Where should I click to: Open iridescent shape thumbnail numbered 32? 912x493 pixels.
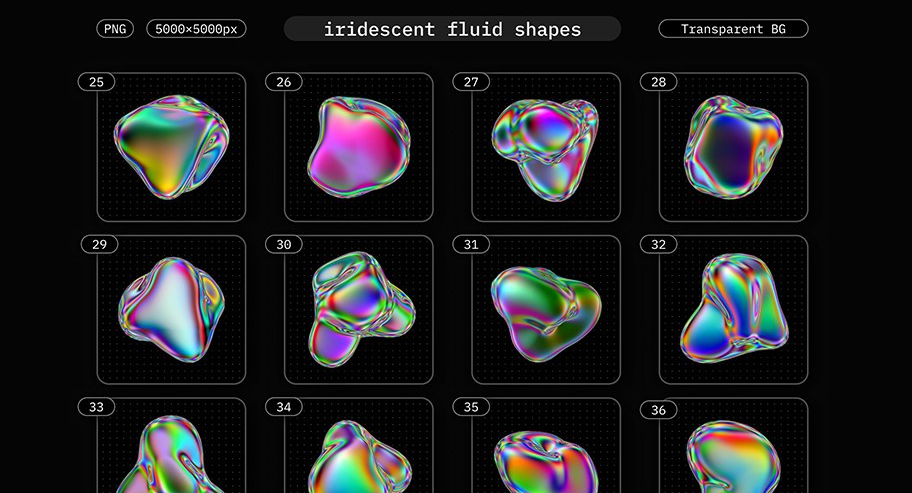point(733,310)
